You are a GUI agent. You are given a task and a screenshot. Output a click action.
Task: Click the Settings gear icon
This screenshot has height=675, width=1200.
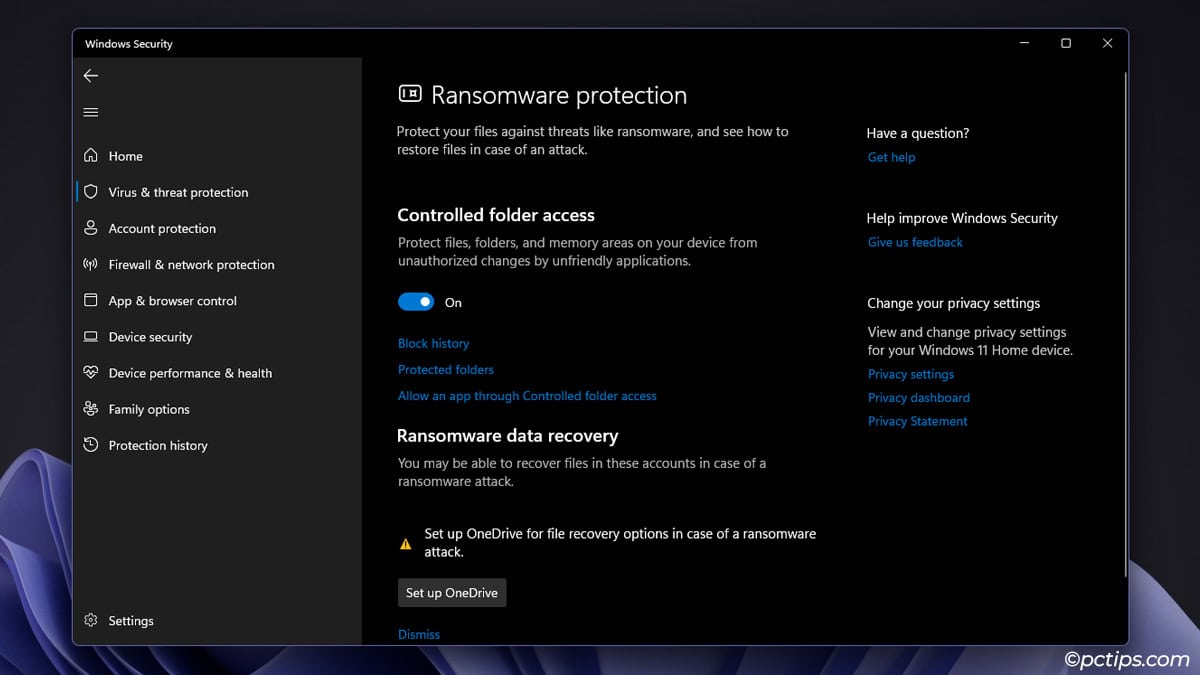[91, 621]
